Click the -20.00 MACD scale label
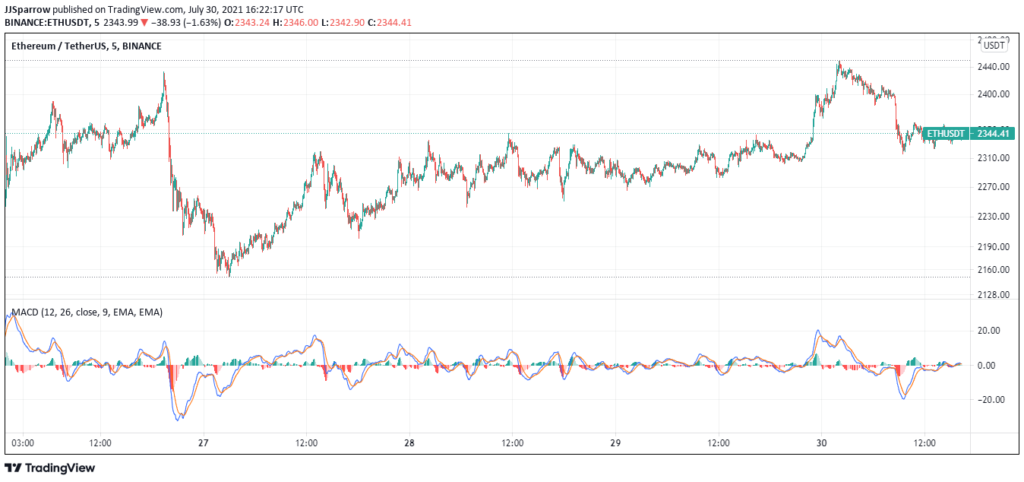Screen dimensions: 1024x482 click(x=989, y=400)
